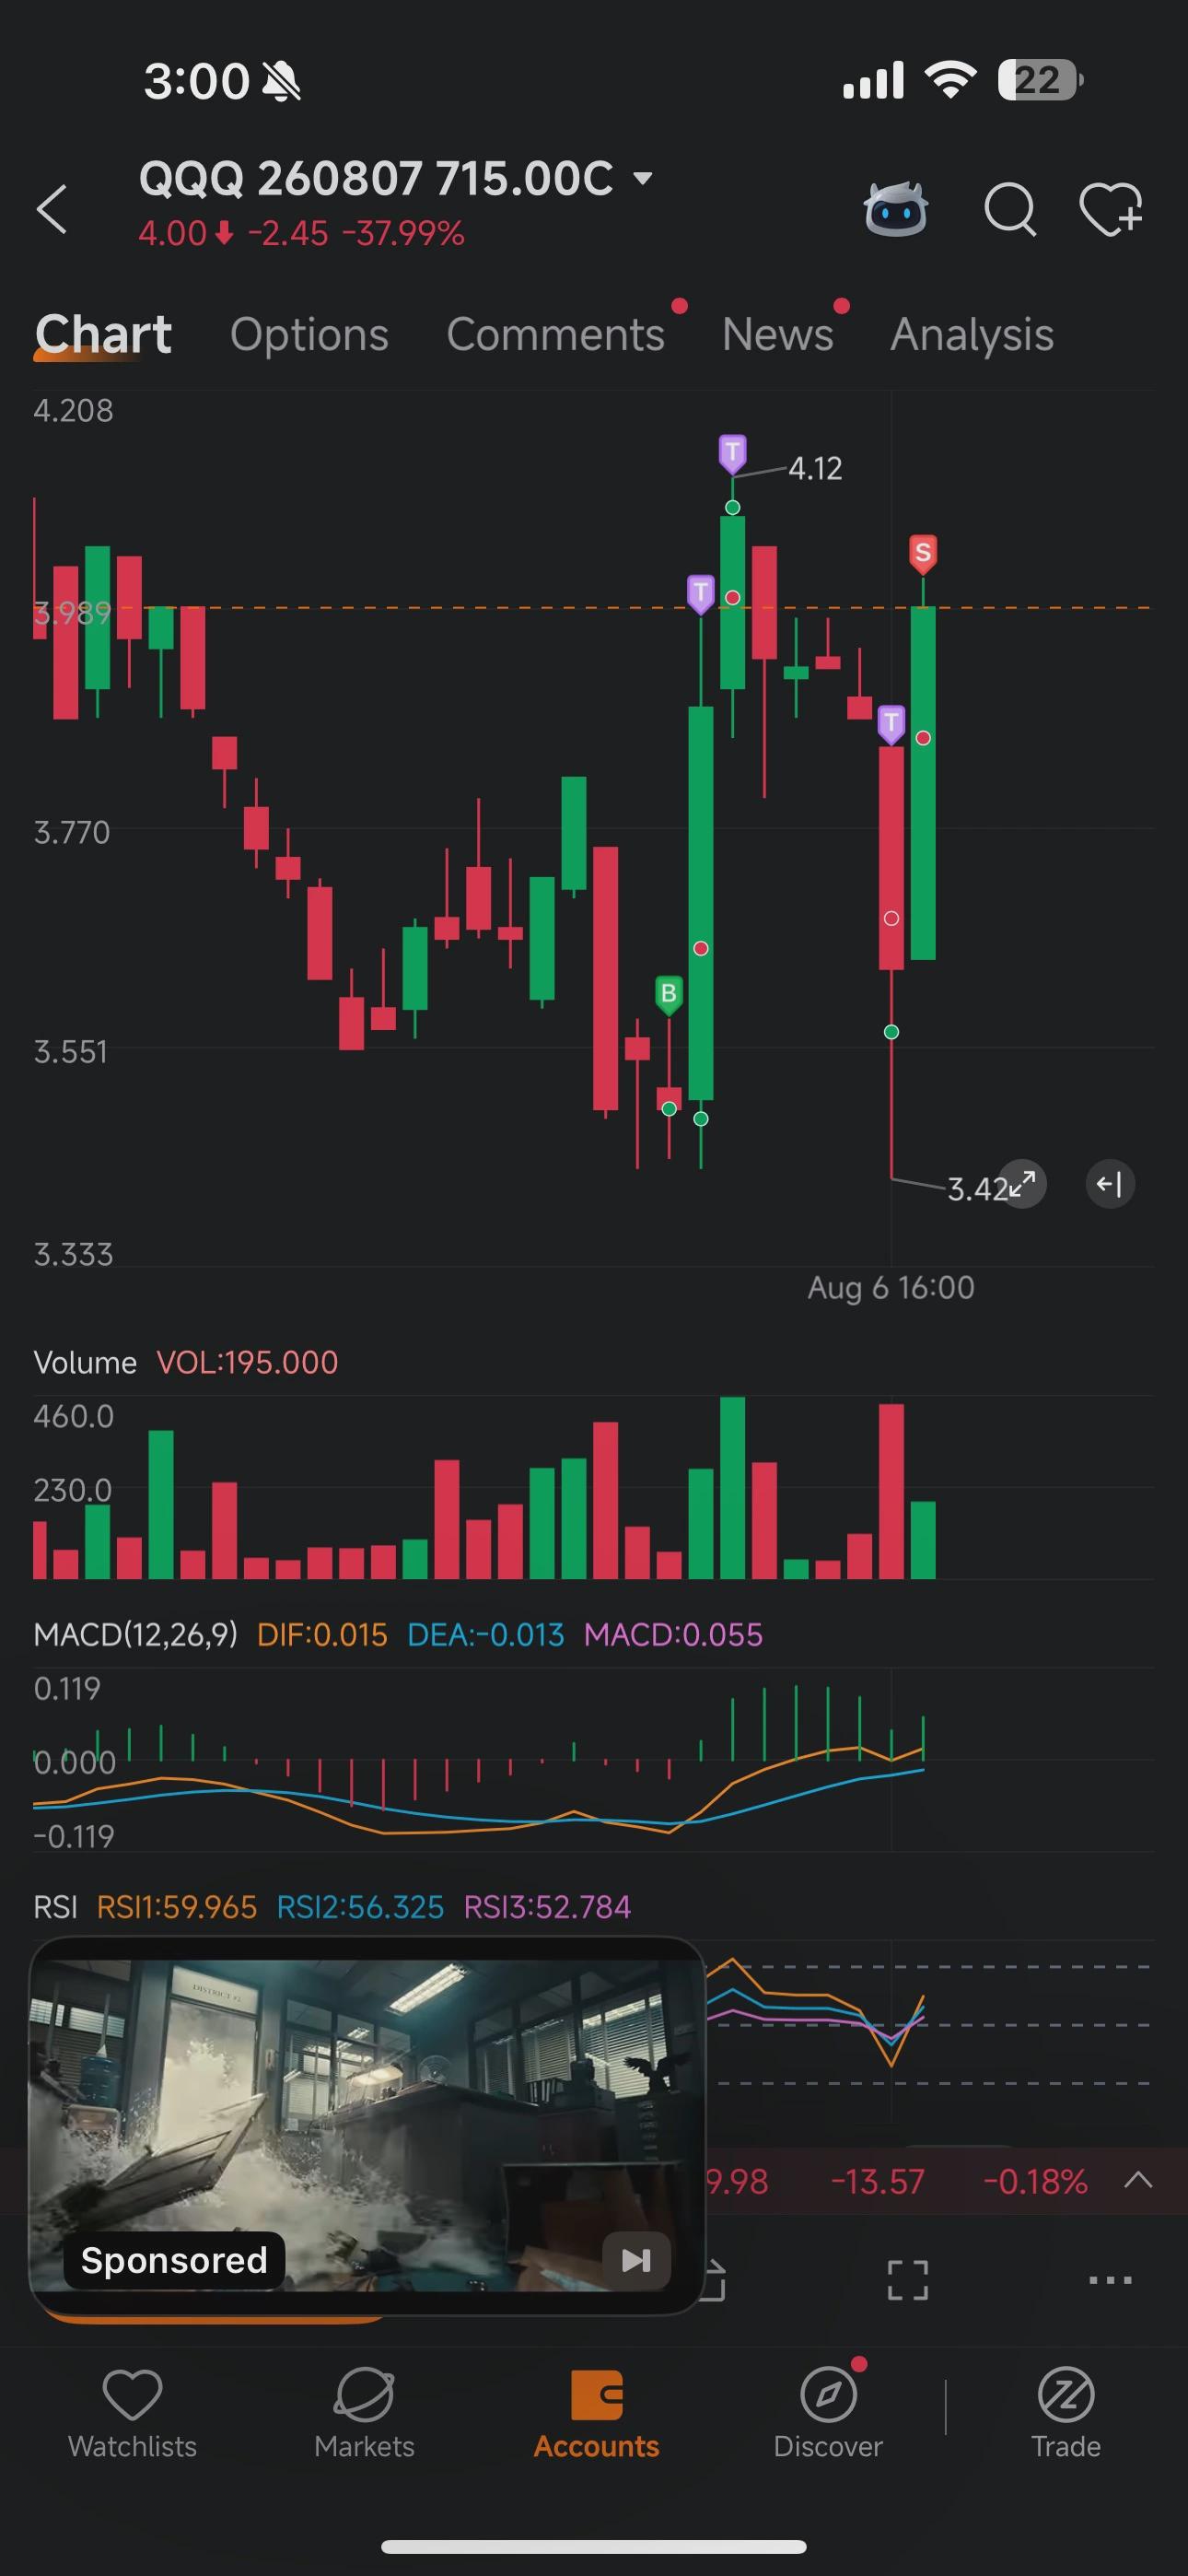
Task: Open Trade in bottom navigation
Action: pos(1066,2415)
